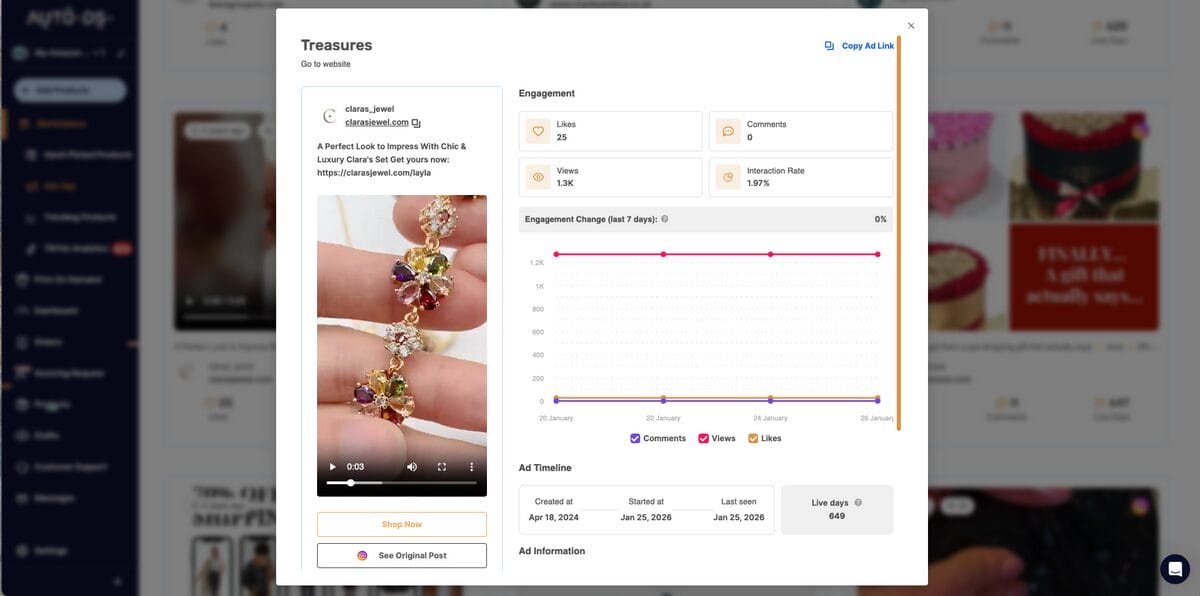
Task: Open the chat bubble in the bottom corner
Action: (x=1175, y=568)
